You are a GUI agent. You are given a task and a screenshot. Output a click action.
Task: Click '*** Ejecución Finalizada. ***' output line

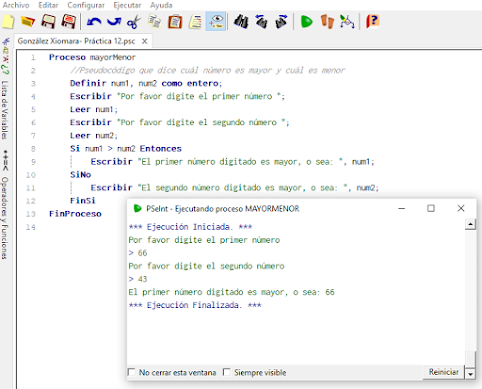(x=195, y=305)
